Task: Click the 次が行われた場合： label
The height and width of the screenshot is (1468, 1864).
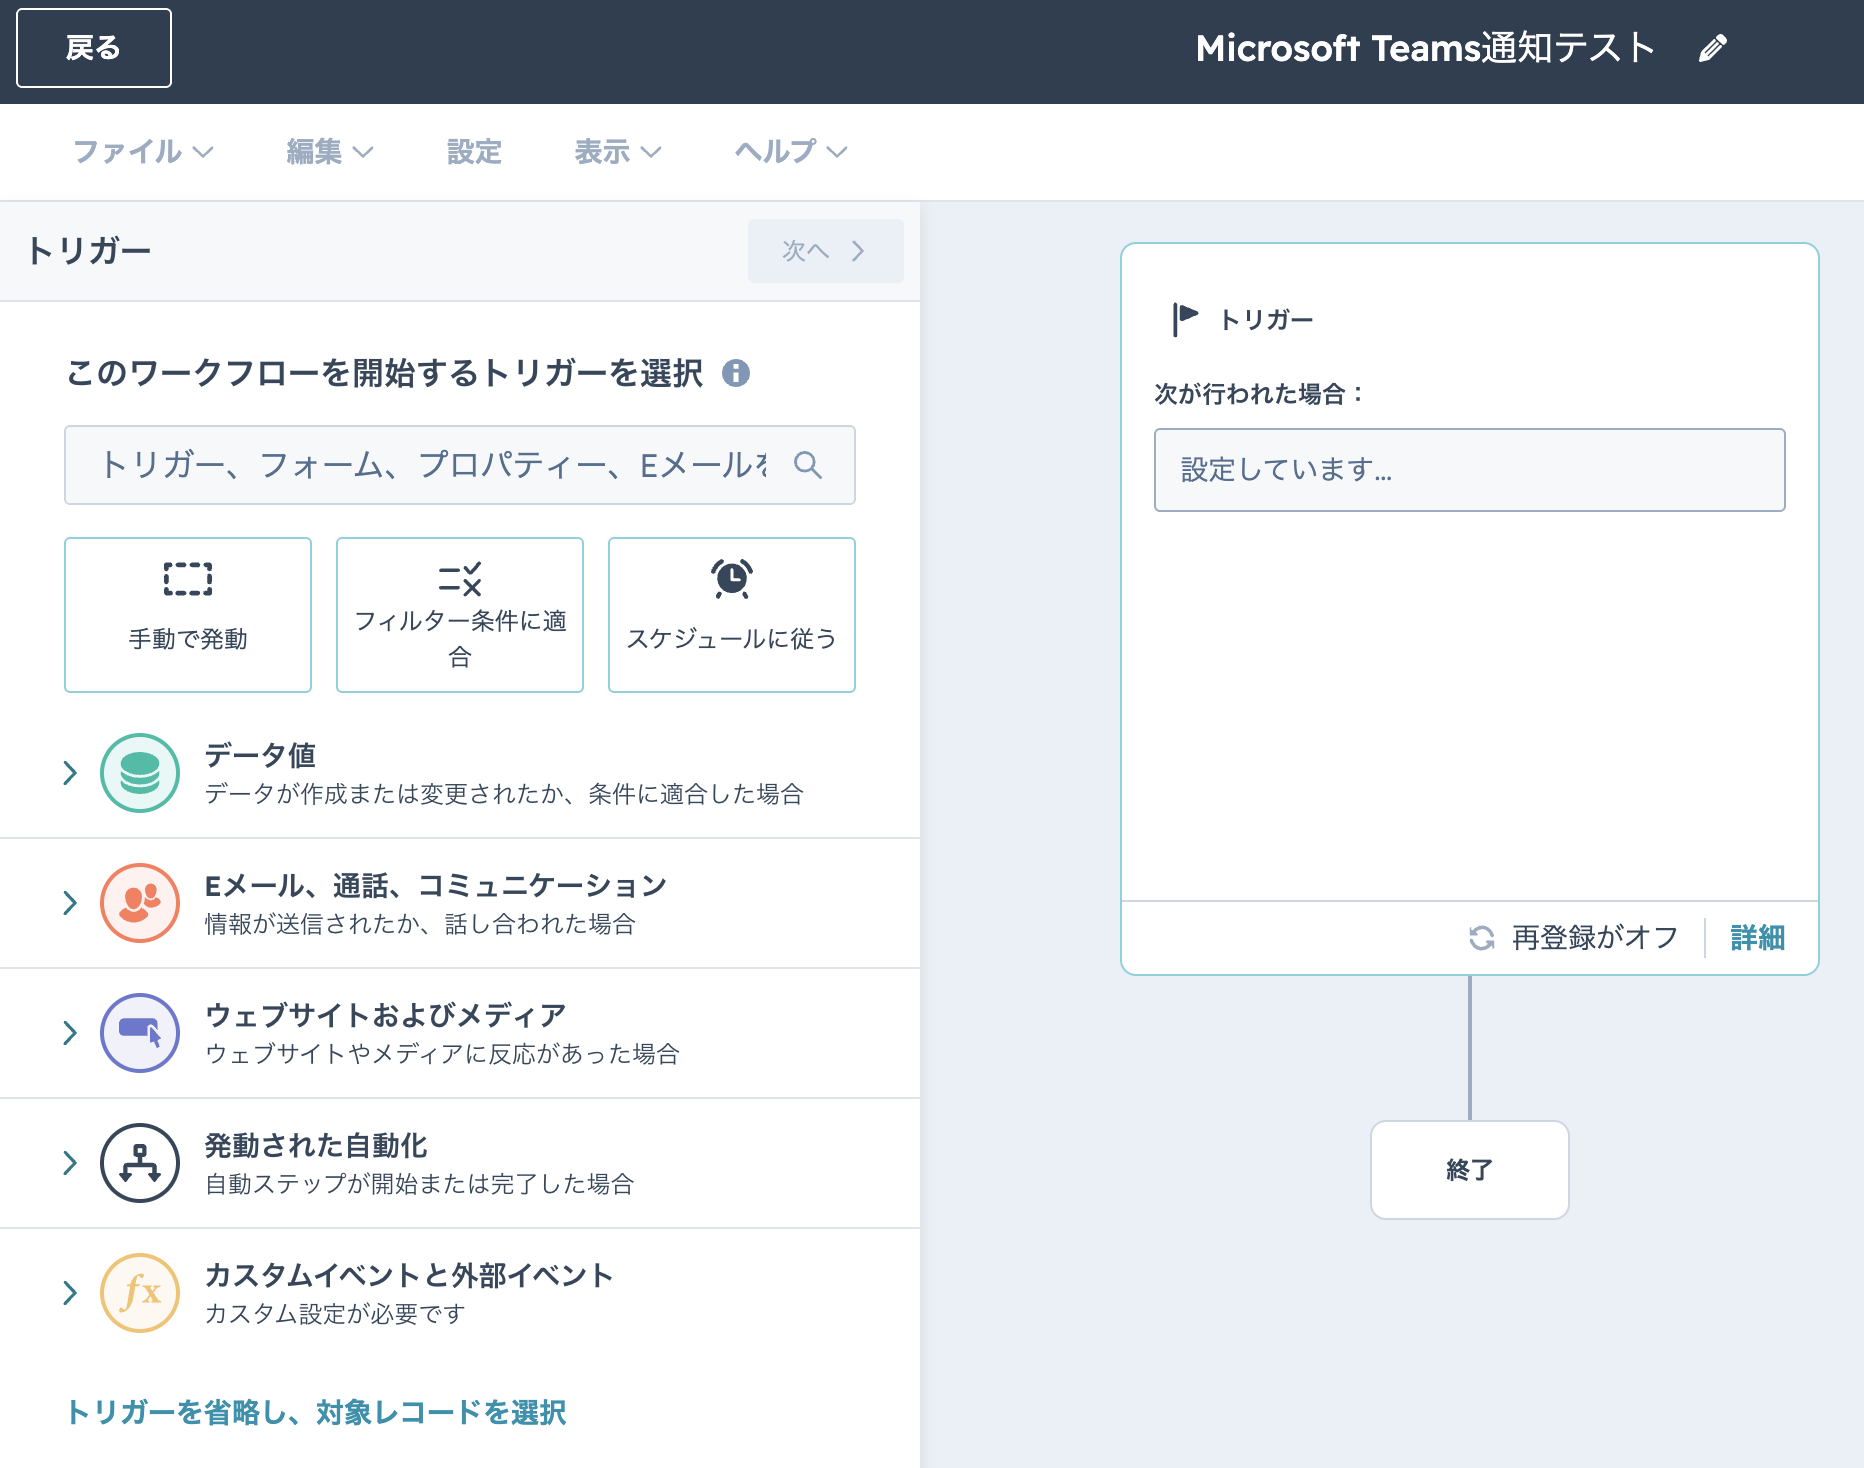Action: point(1260,394)
